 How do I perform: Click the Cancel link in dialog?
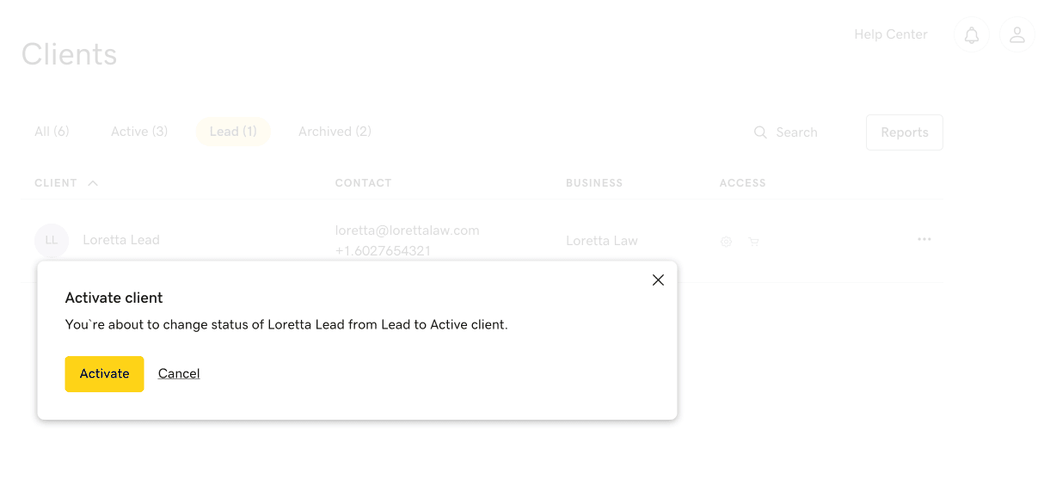click(179, 374)
